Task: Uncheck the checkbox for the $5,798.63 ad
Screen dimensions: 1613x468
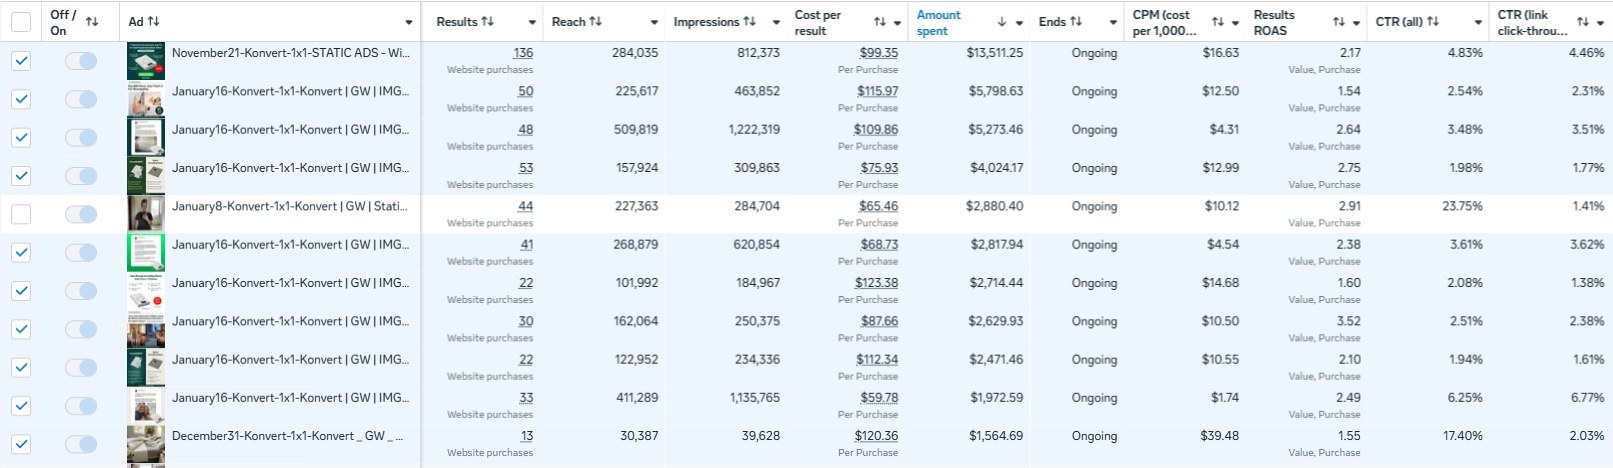Action: click(21, 99)
